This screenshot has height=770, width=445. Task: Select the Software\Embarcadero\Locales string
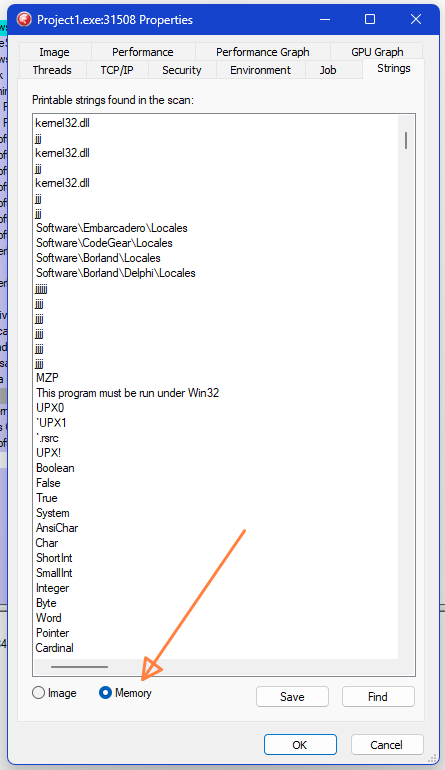coord(112,228)
